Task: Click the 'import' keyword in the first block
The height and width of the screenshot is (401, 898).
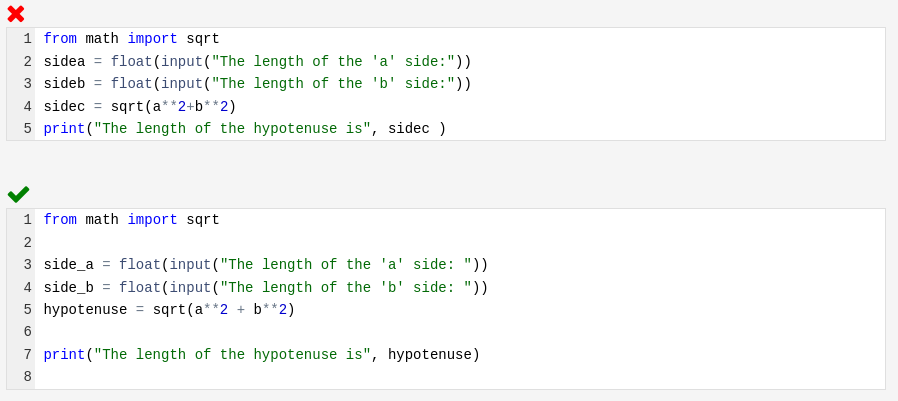Action: click(x=152, y=39)
